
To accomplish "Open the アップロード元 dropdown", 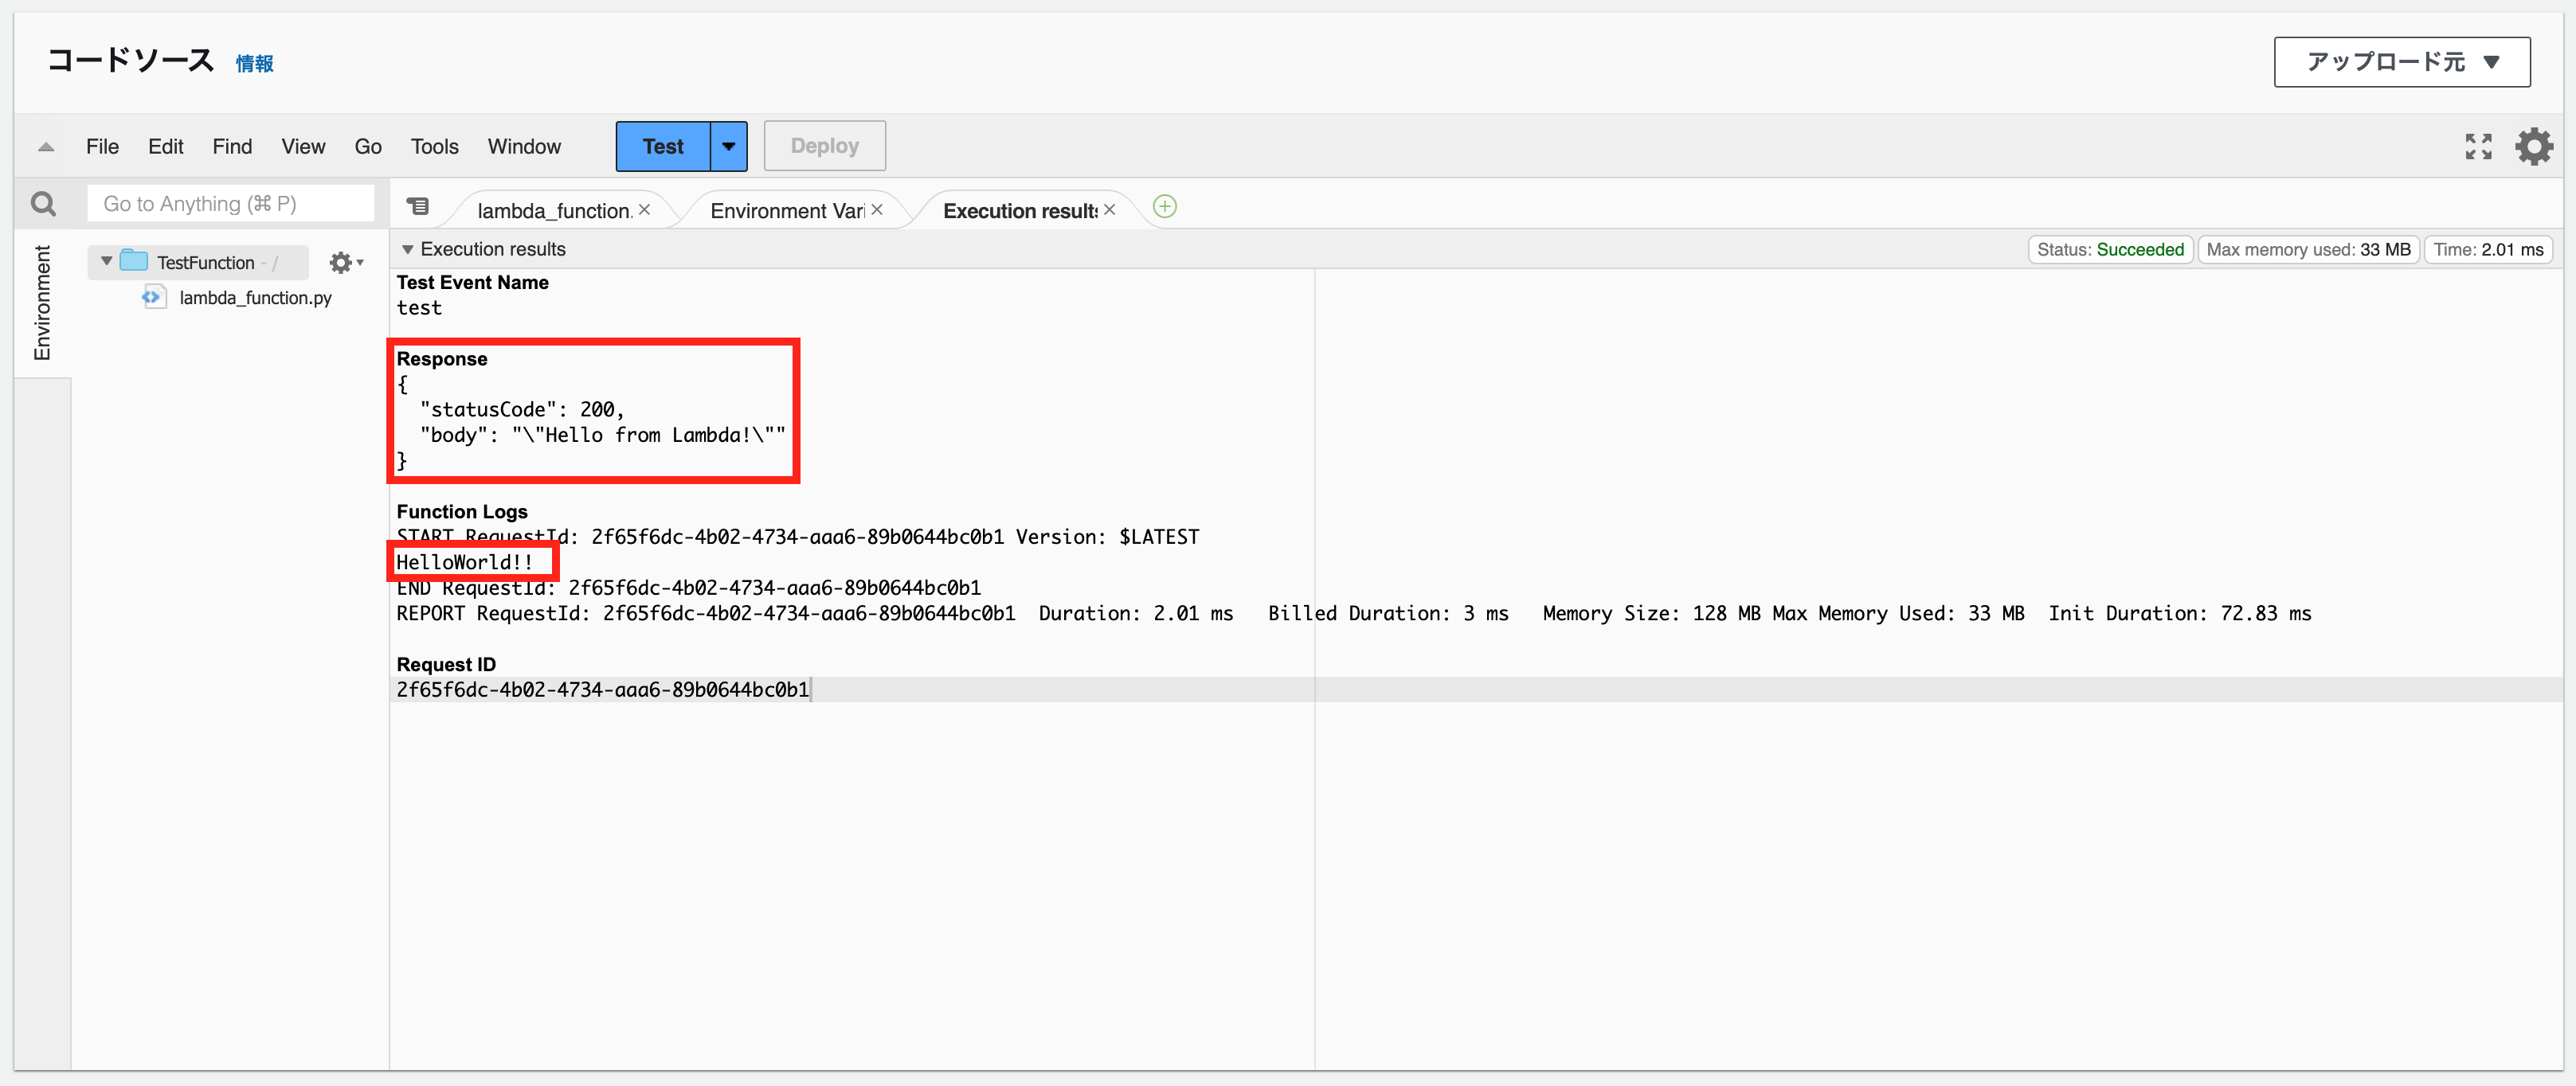I will pos(2401,62).
